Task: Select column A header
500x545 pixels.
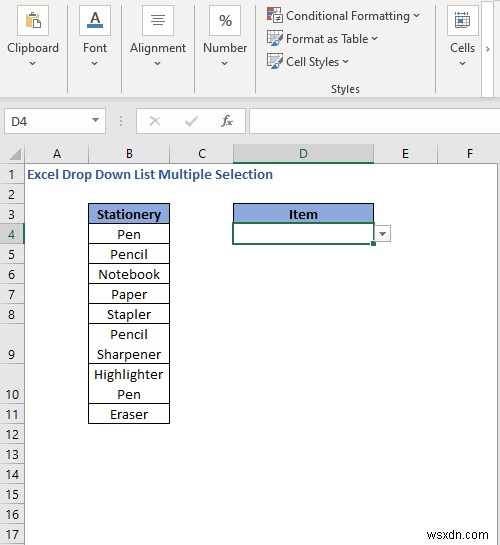Action: pyautogui.click(x=57, y=154)
